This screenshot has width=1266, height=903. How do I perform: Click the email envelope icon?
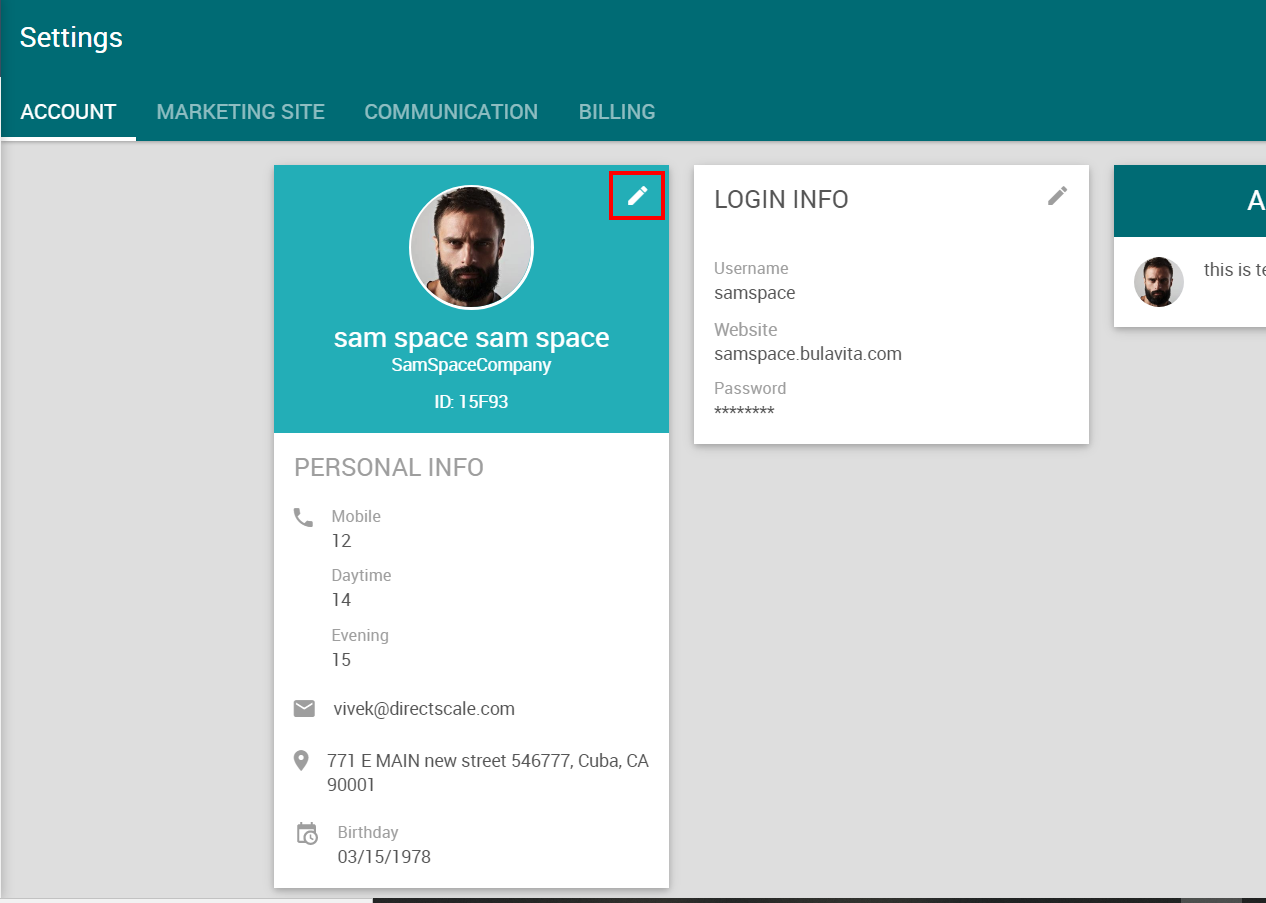(304, 709)
